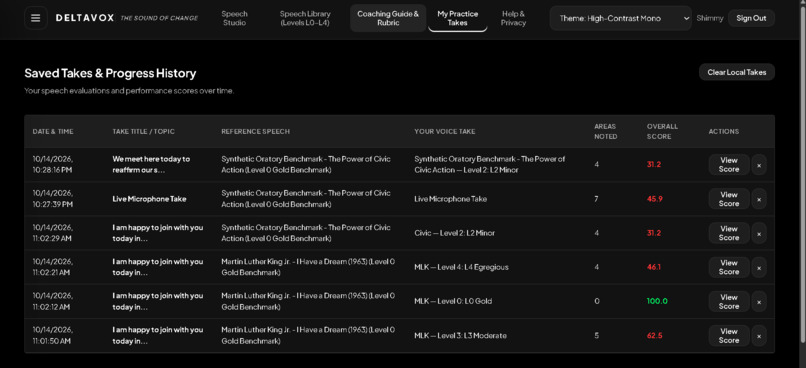Click the Overall Score column header
The height and width of the screenshot is (368, 806).
[662, 132]
